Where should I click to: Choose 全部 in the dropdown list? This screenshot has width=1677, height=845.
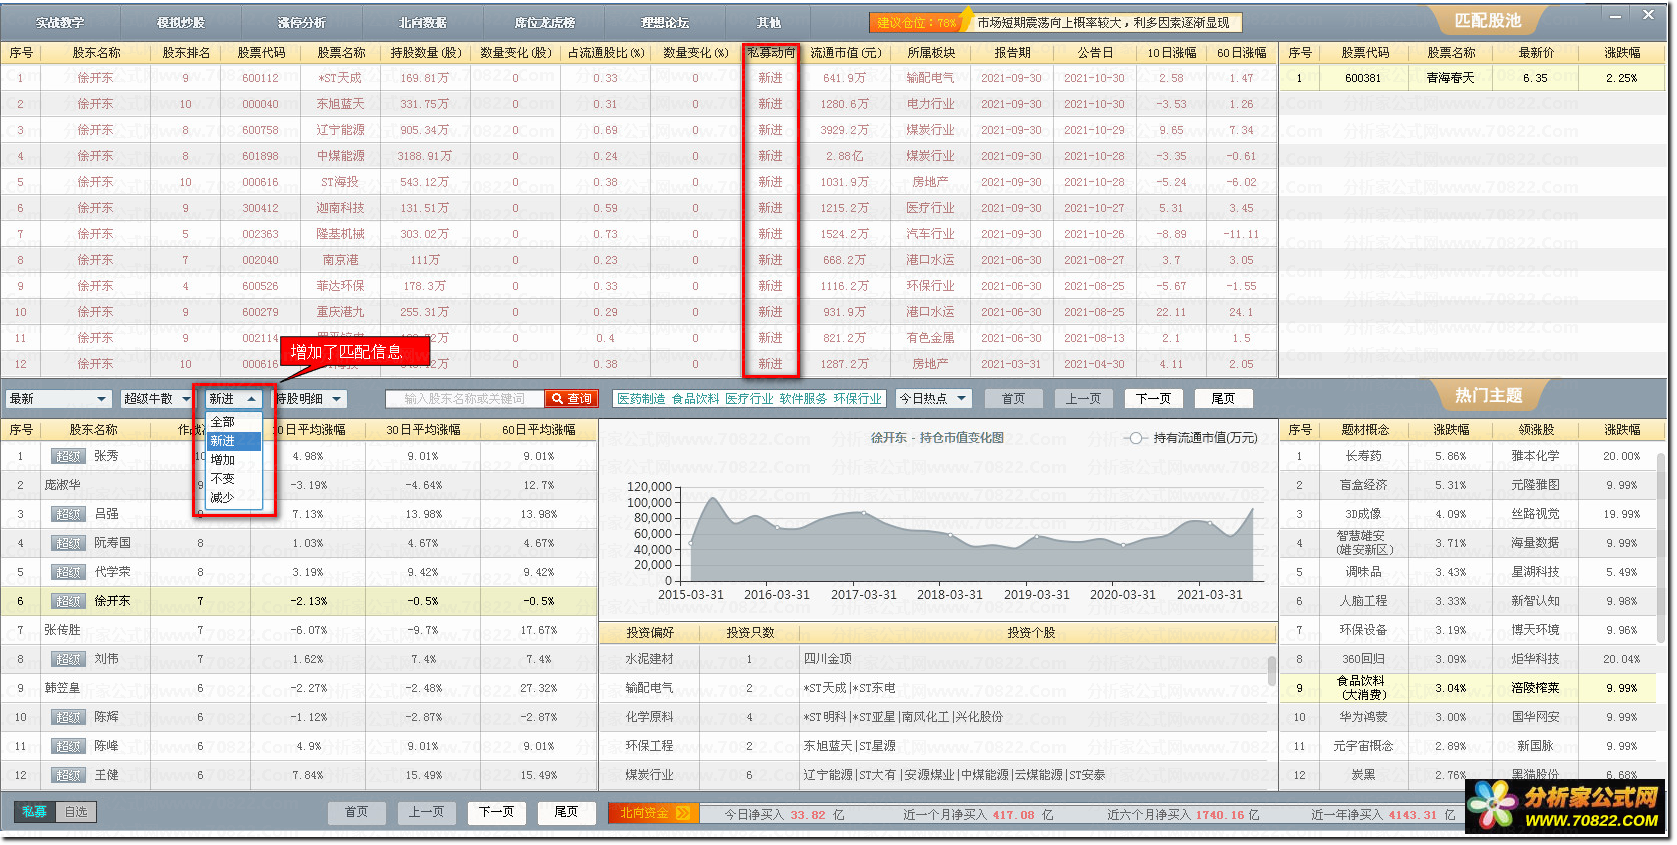[x=233, y=422]
